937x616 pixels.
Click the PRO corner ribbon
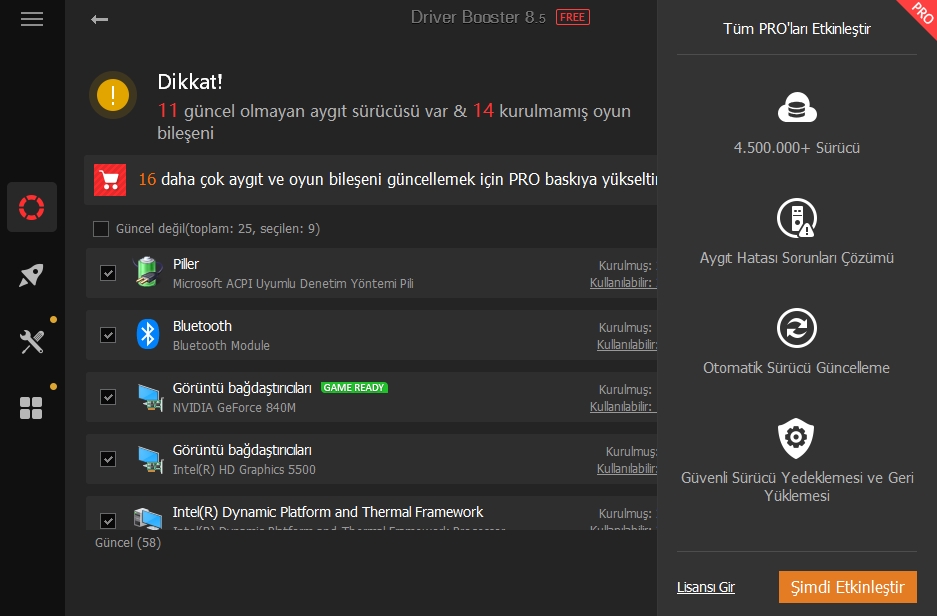click(921, 13)
